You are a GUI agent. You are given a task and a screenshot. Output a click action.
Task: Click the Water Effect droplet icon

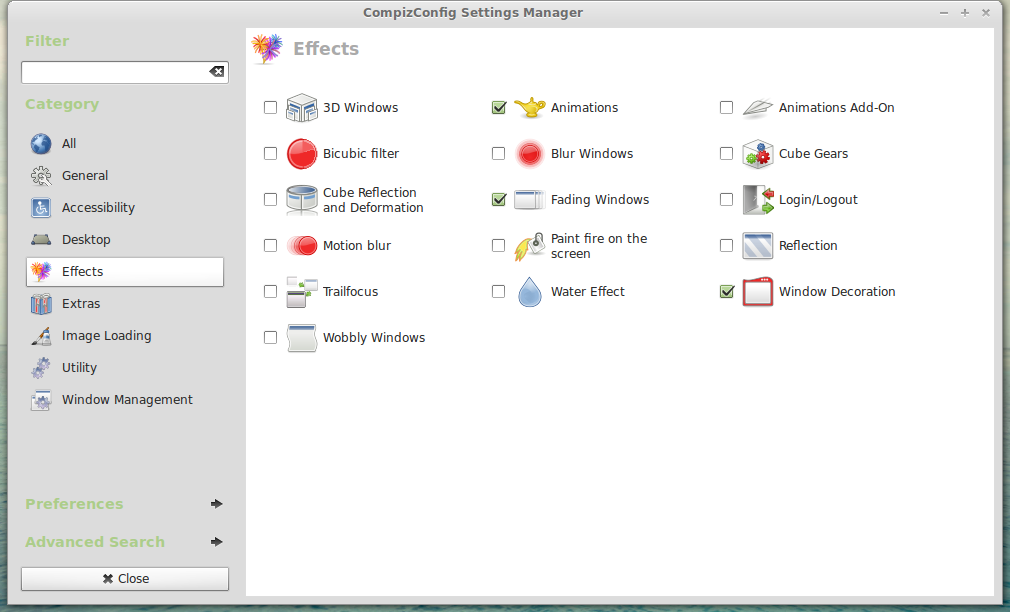[x=530, y=292]
